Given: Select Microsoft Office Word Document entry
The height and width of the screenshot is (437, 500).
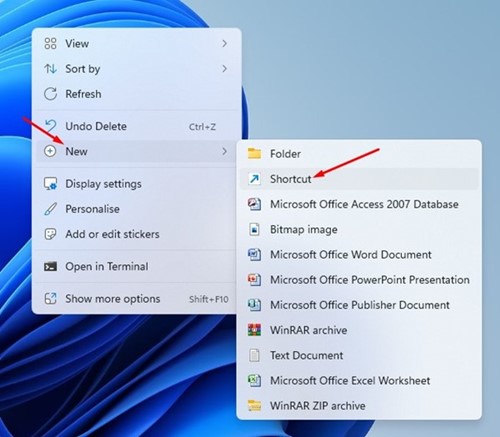Looking at the screenshot, I should 359,255.
